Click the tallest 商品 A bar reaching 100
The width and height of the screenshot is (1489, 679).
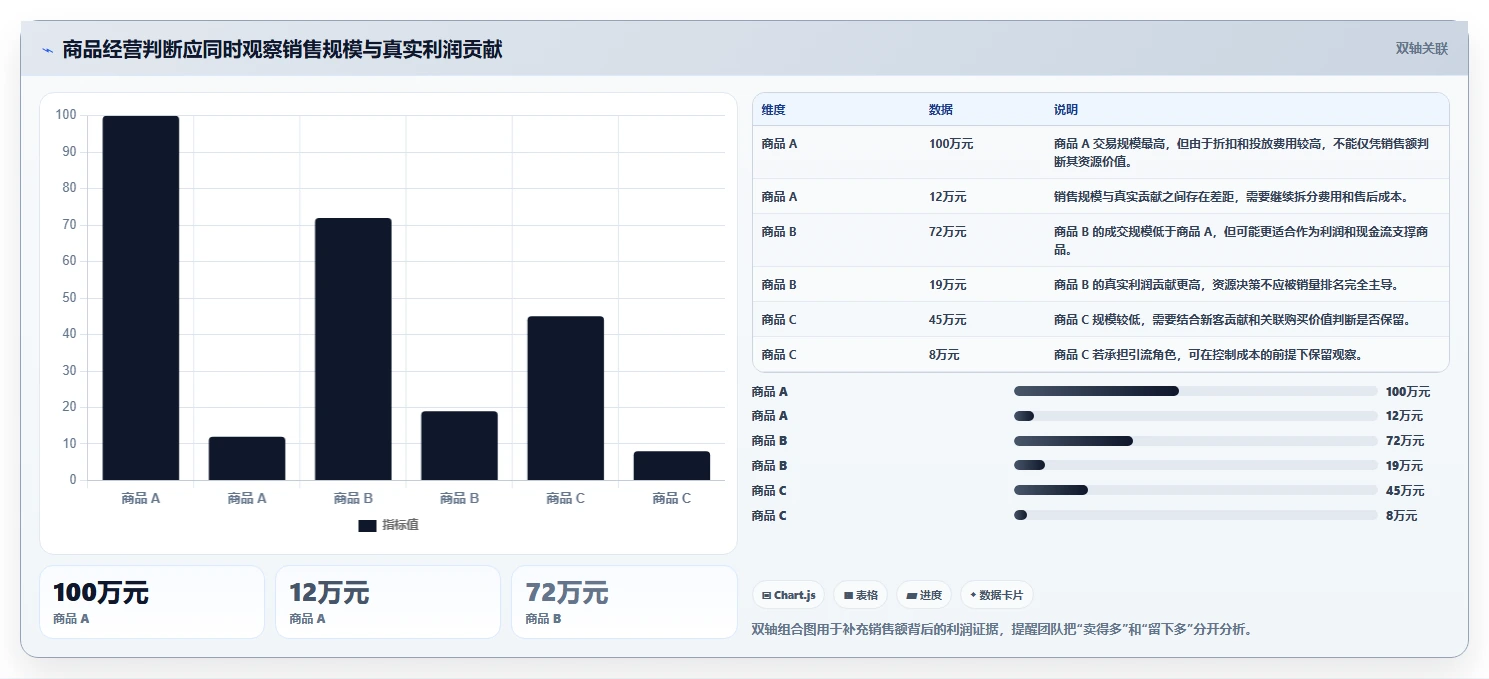[141, 298]
